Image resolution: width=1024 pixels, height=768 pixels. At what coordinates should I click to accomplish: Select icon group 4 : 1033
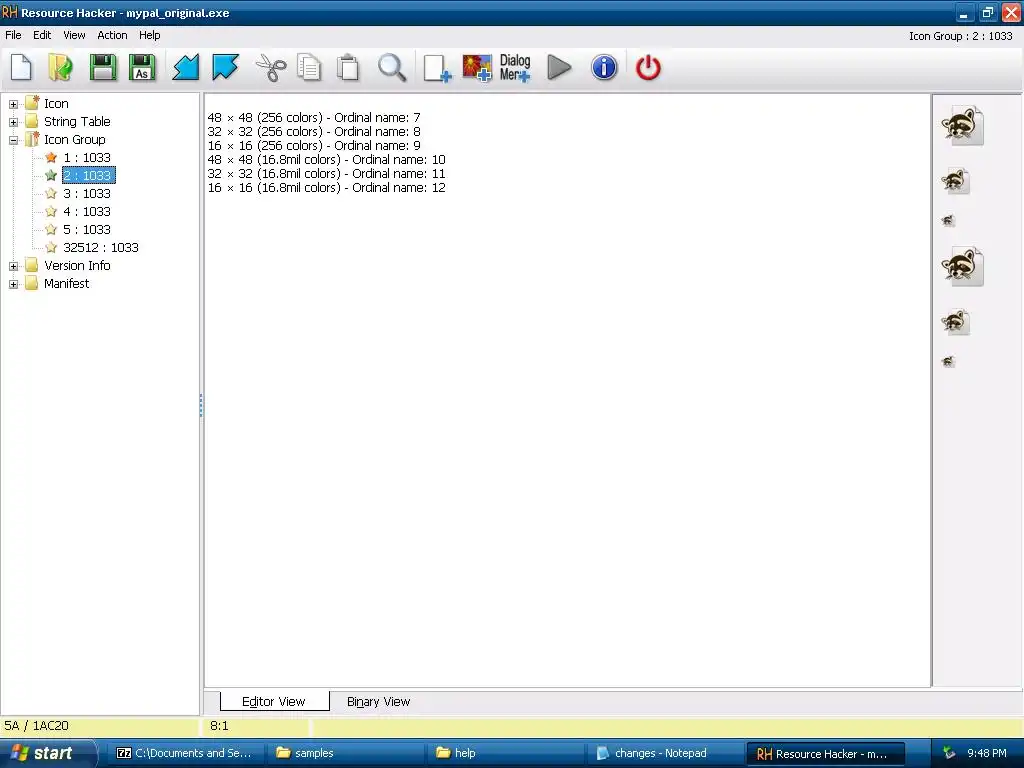[87, 212]
